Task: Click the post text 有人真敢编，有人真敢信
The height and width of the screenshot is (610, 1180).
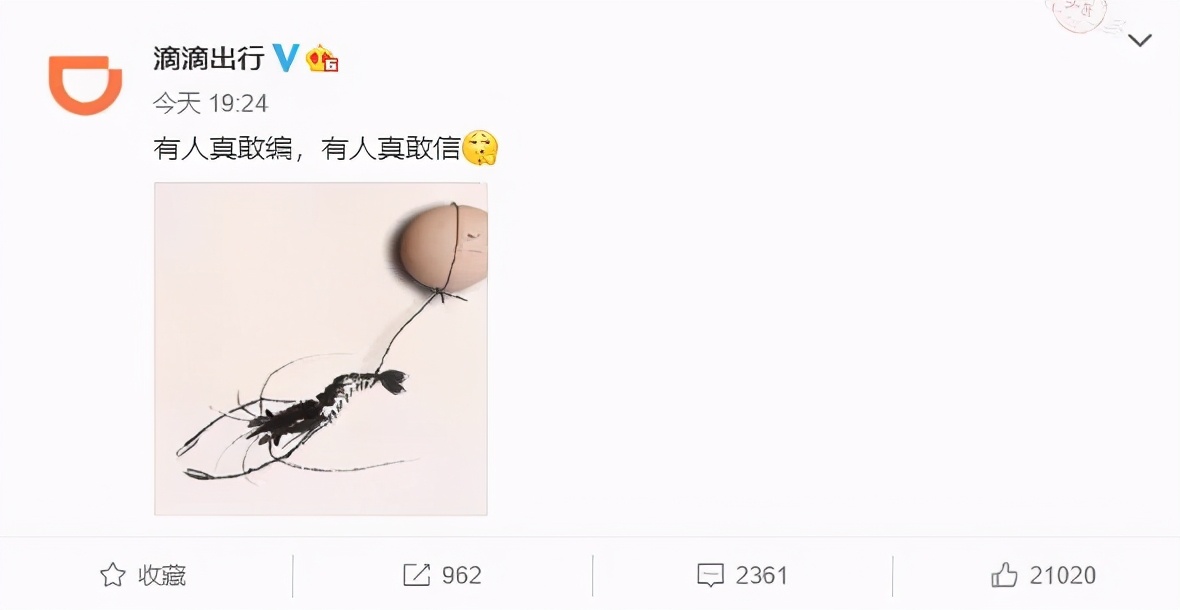Action: coord(306,148)
